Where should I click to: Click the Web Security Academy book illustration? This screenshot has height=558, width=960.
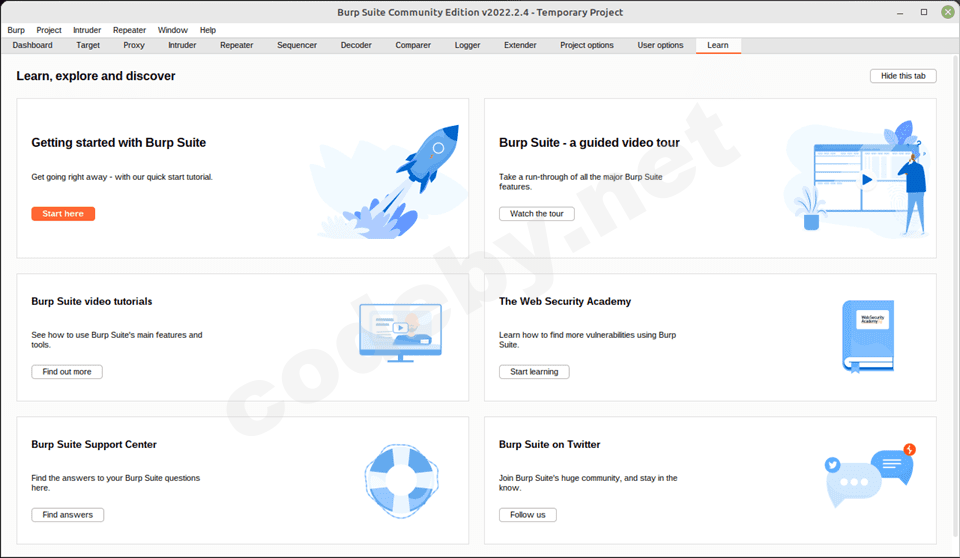click(868, 336)
